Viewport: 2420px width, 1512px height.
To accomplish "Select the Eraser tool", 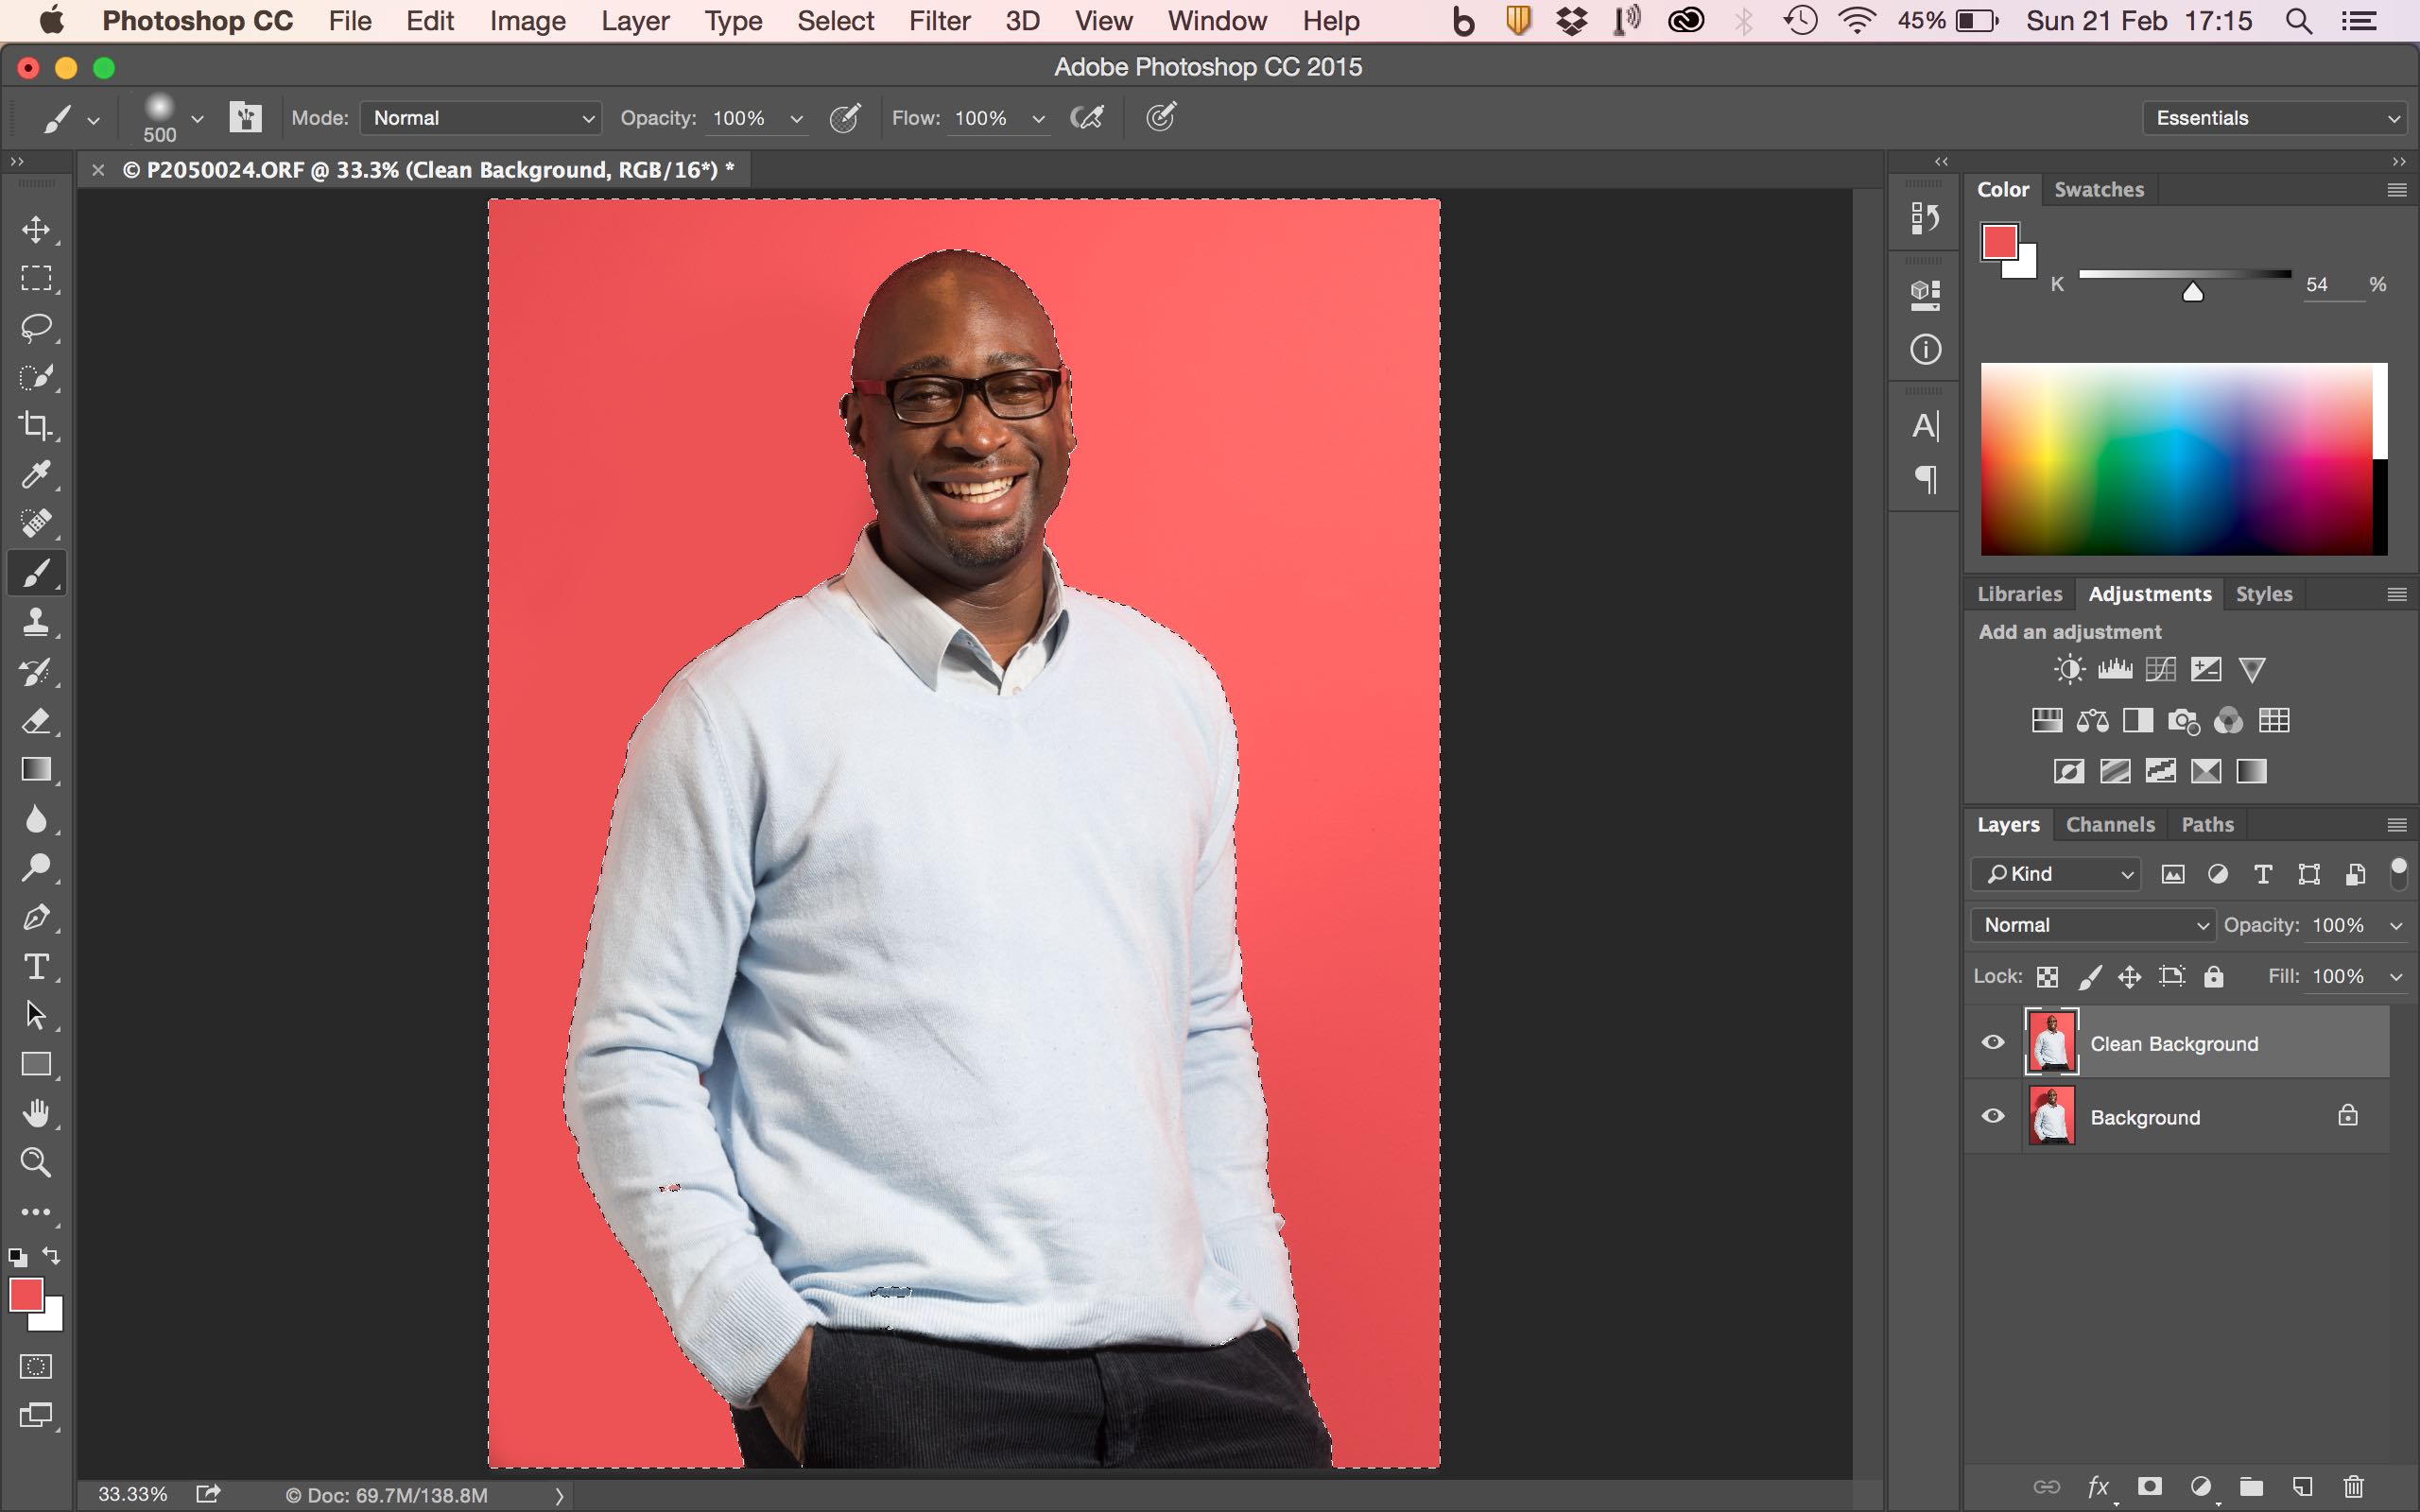I will [36, 720].
